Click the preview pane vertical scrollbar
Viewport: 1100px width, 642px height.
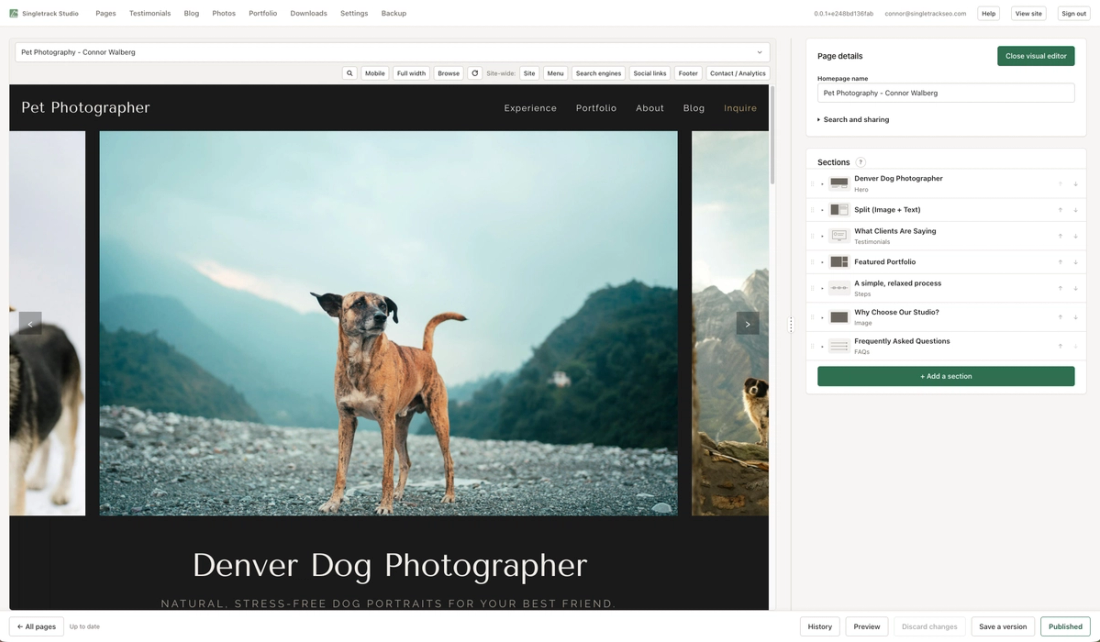pyautogui.click(x=772, y=135)
